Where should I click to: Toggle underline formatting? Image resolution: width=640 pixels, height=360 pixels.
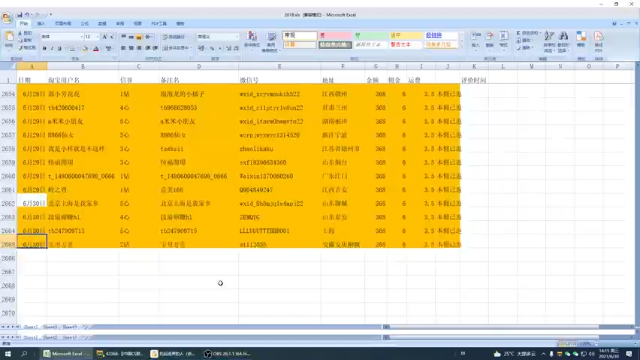coord(60,49)
